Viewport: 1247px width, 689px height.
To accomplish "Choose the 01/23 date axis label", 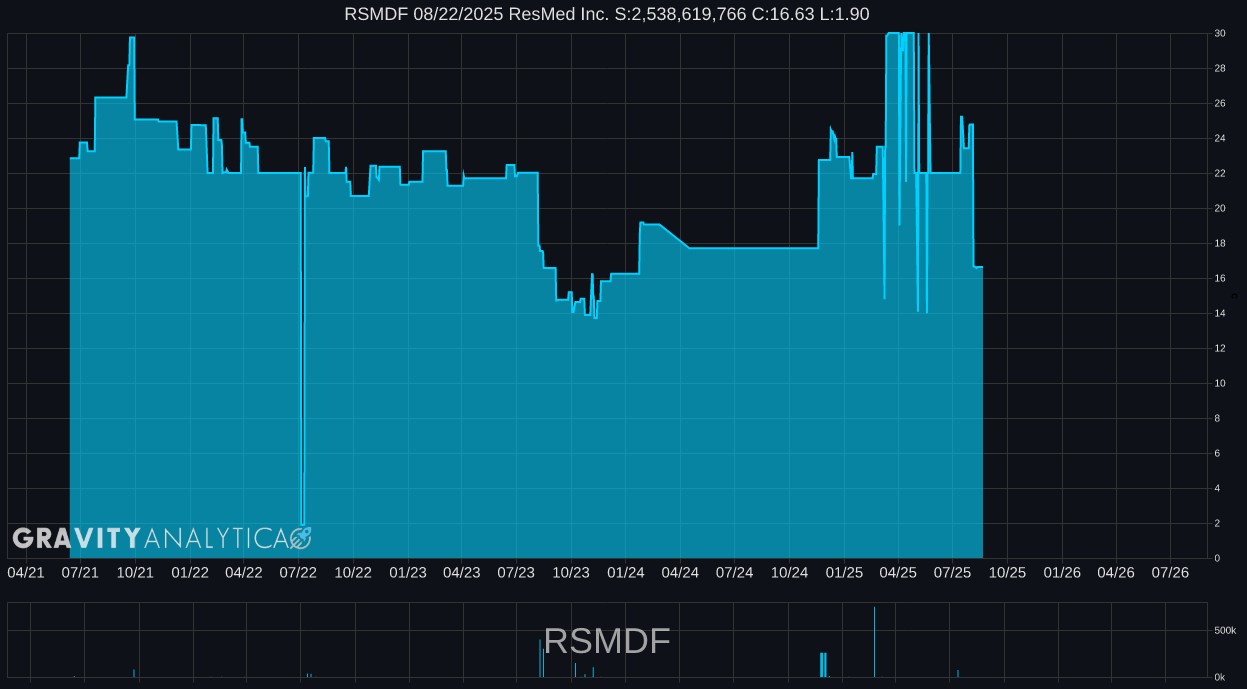I will point(408,572).
